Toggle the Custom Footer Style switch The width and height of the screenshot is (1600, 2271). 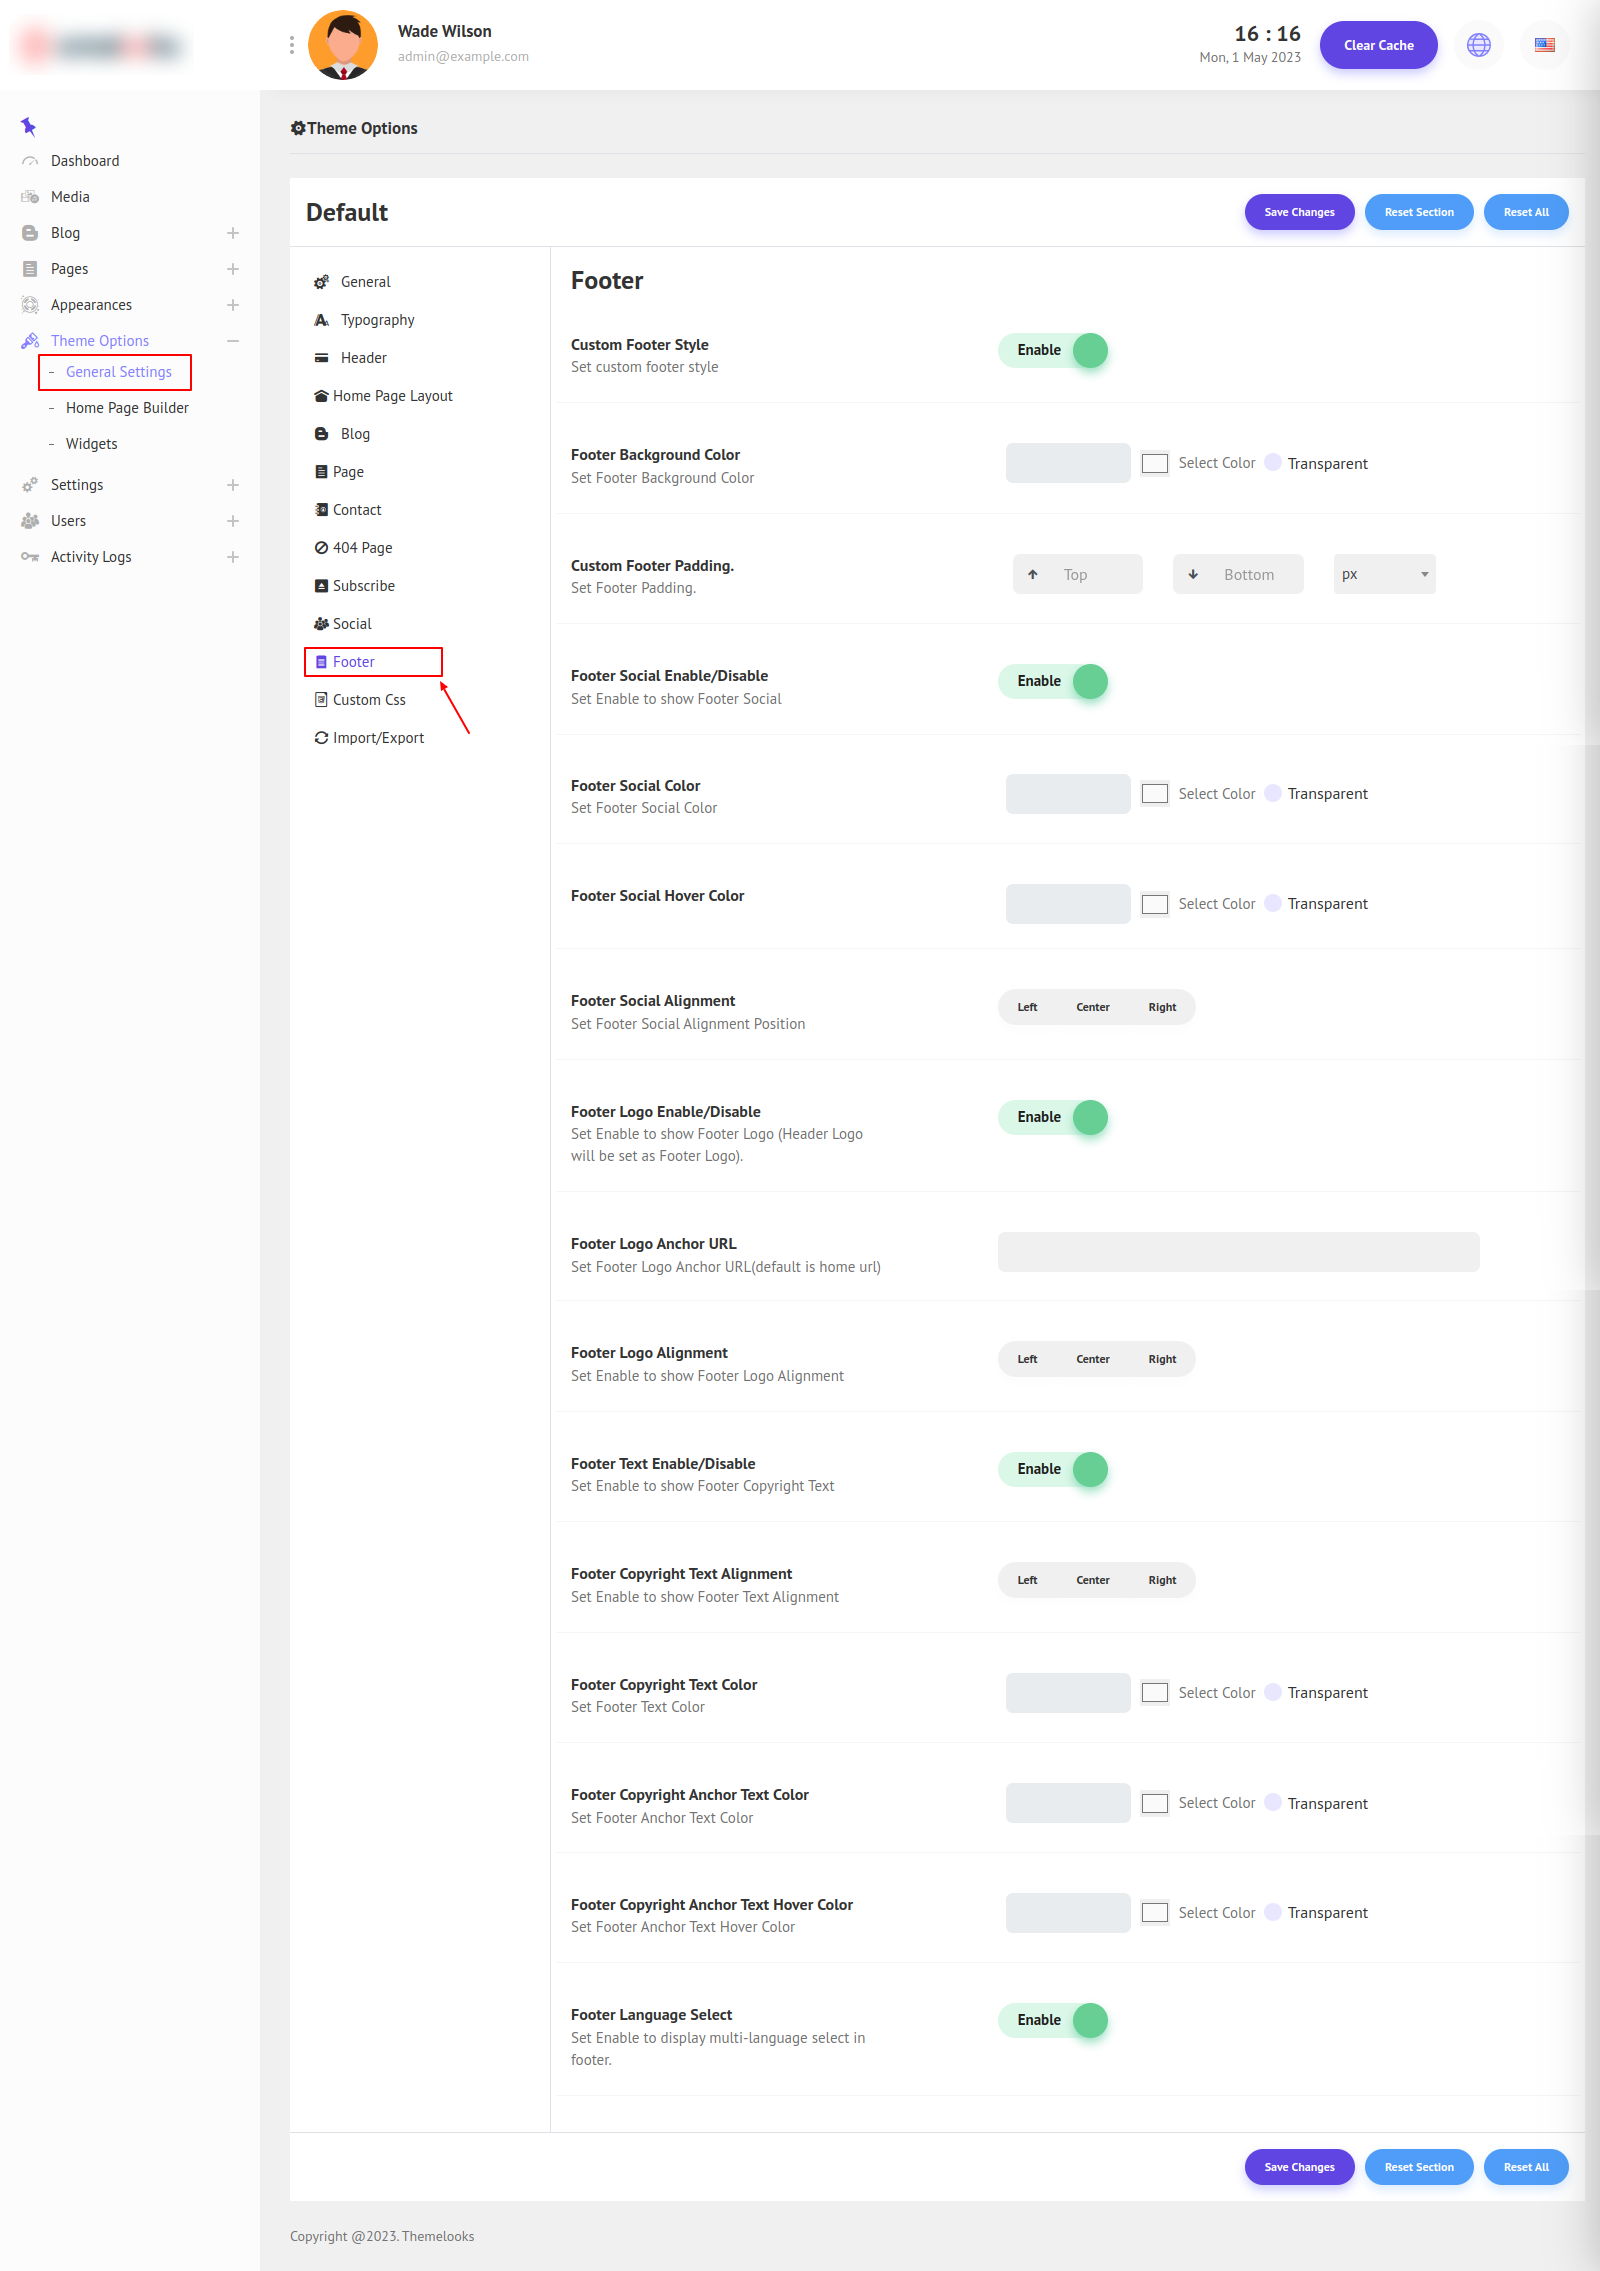[1054, 350]
